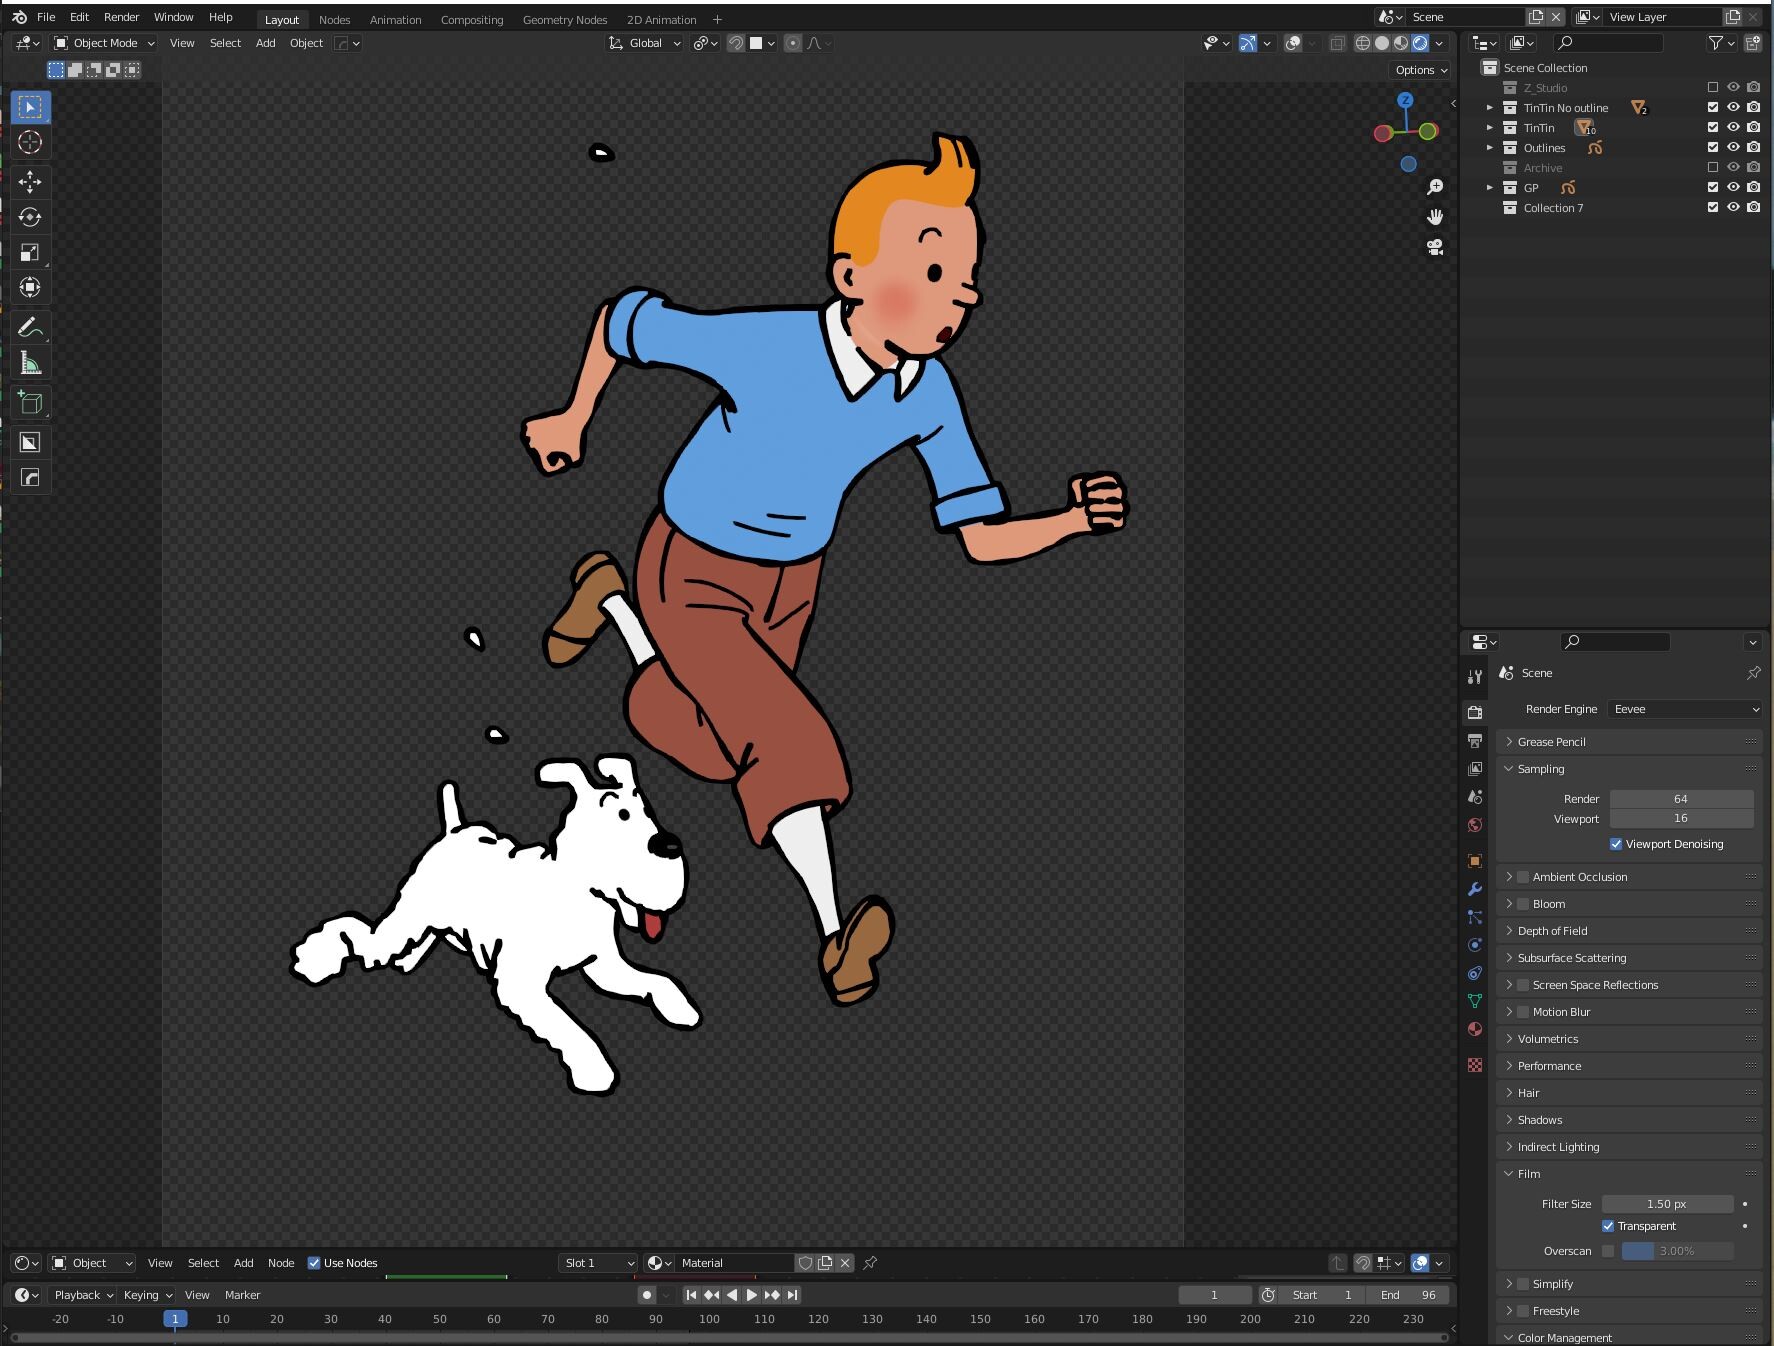Image resolution: width=1774 pixels, height=1346 pixels.
Task: Click the Options button in the viewport
Action: coord(1419,69)
